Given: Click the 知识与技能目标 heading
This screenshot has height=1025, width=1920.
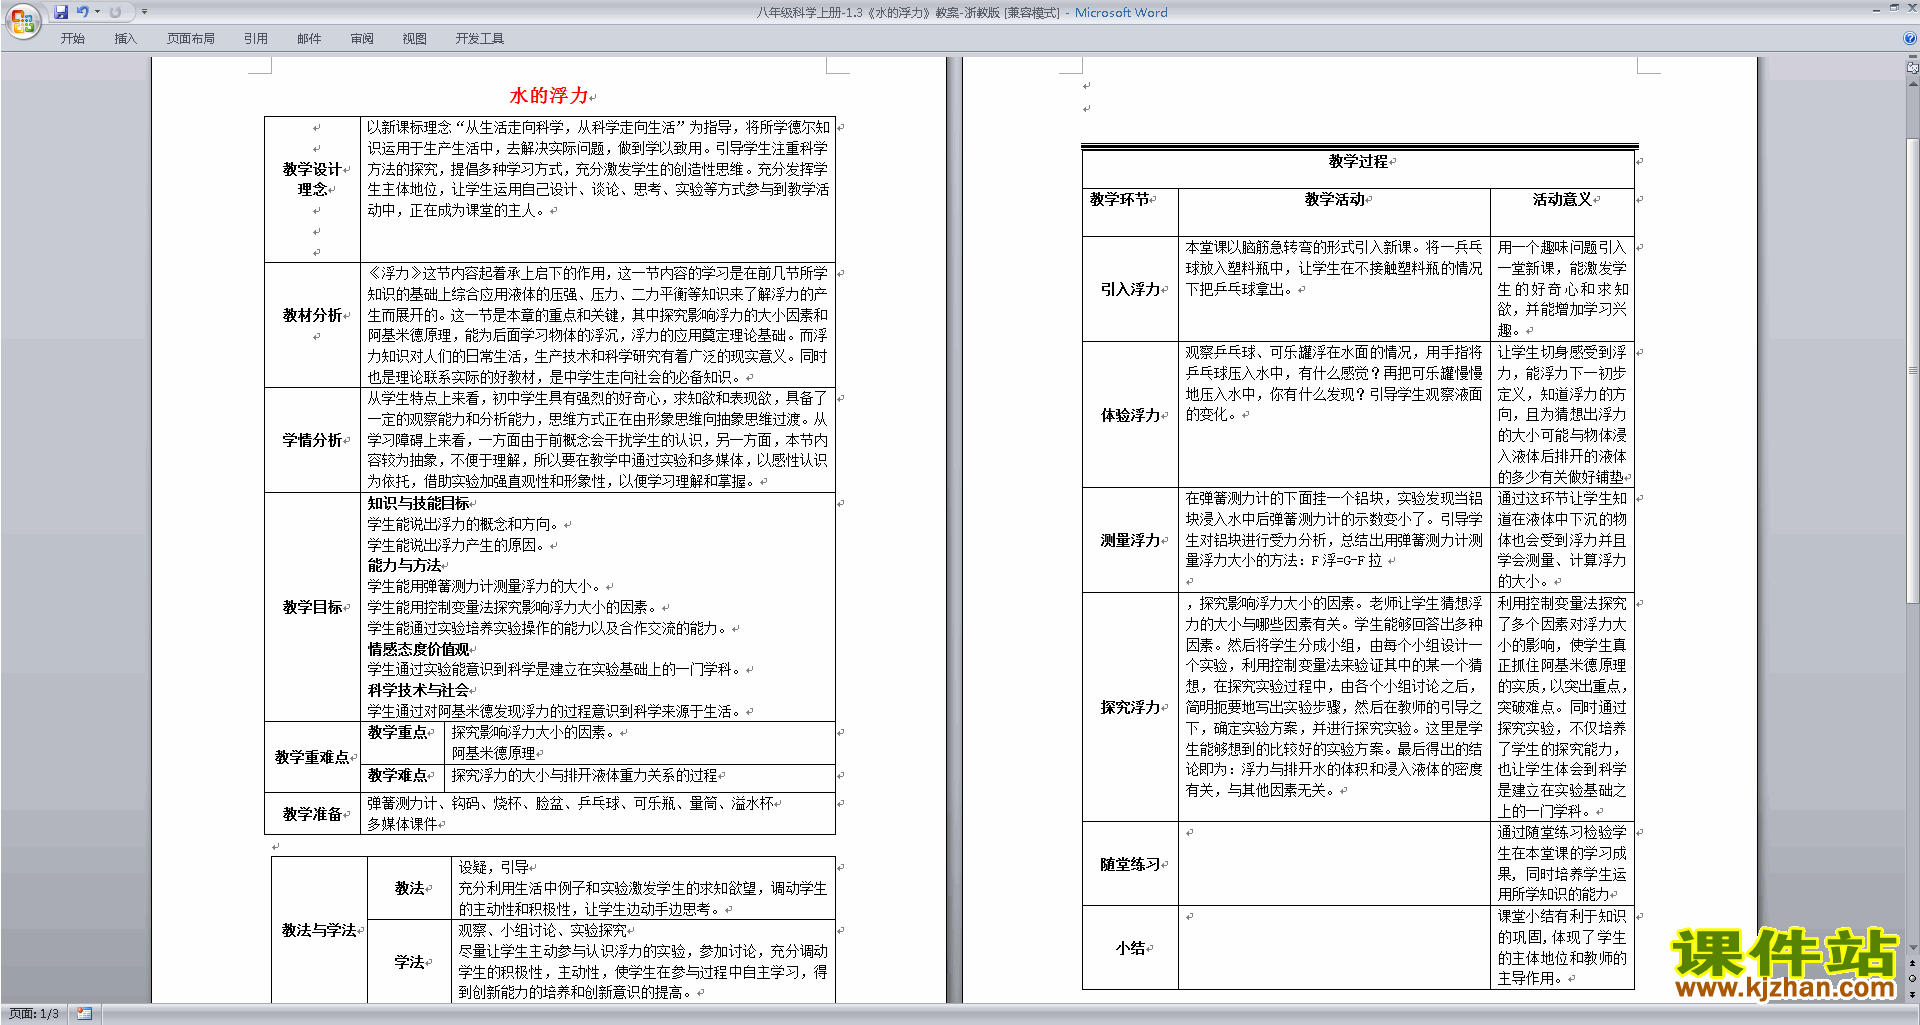Looking at the screenshot, I should click(x=418, y=503).
